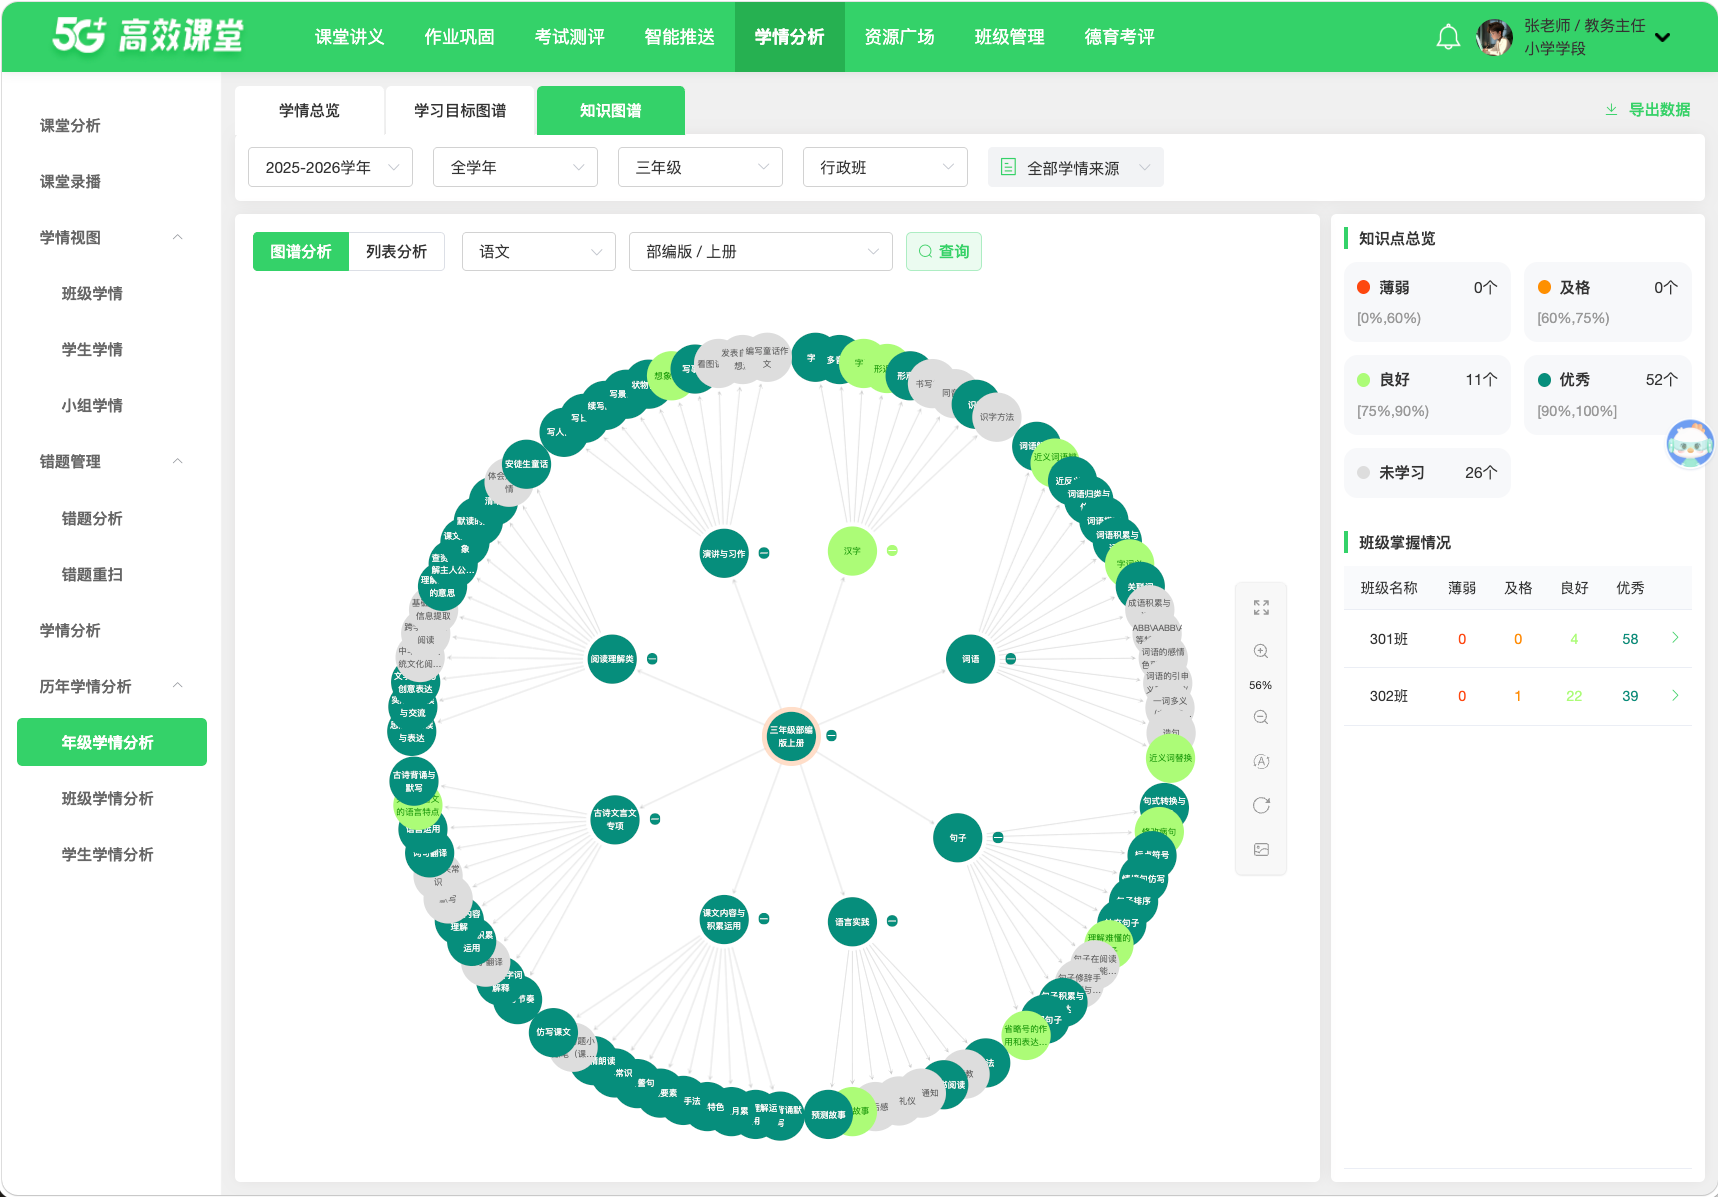1718x1197 pixels.
Task: Collapse the 阅读理解类 node branch
Action: point(652,659)
